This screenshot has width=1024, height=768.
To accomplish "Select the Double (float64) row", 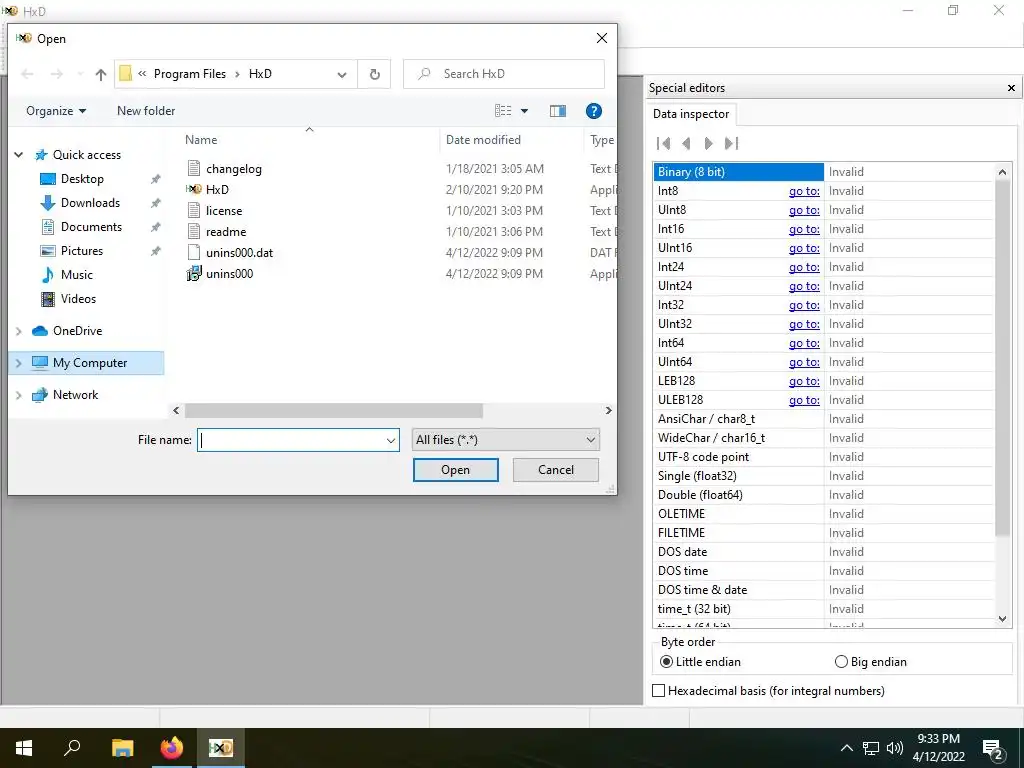I will [x=824, y=495].
